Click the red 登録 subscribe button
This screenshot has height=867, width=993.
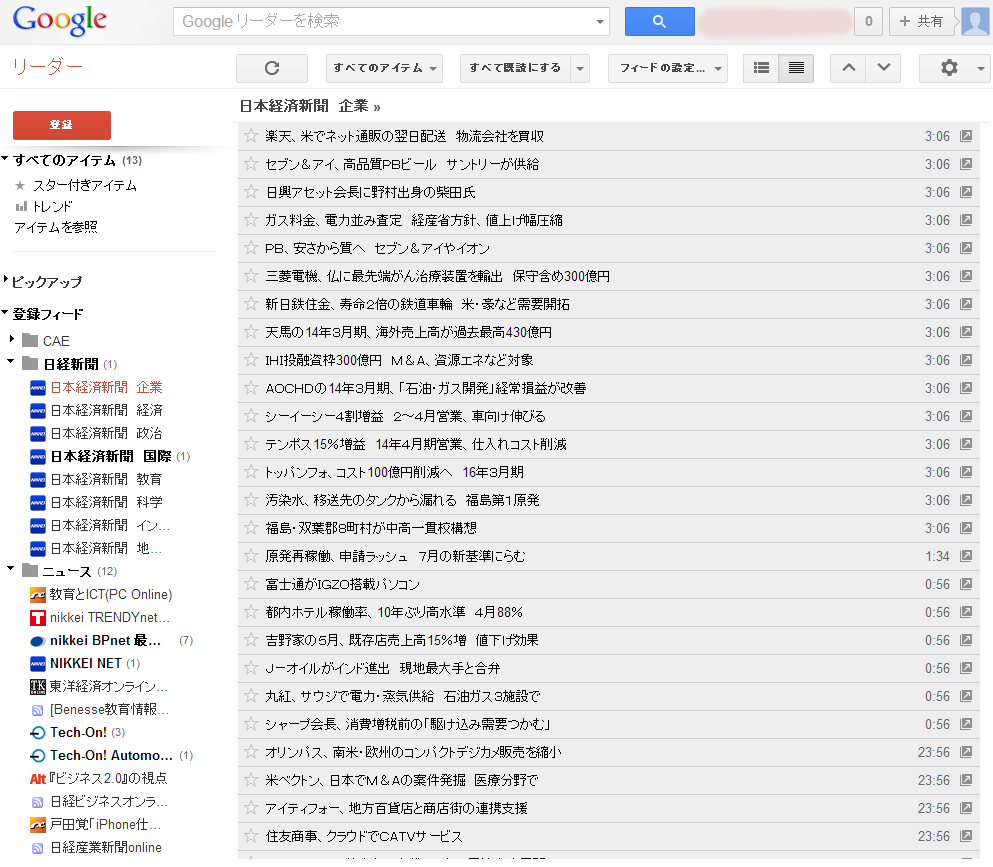coord(61,125)
